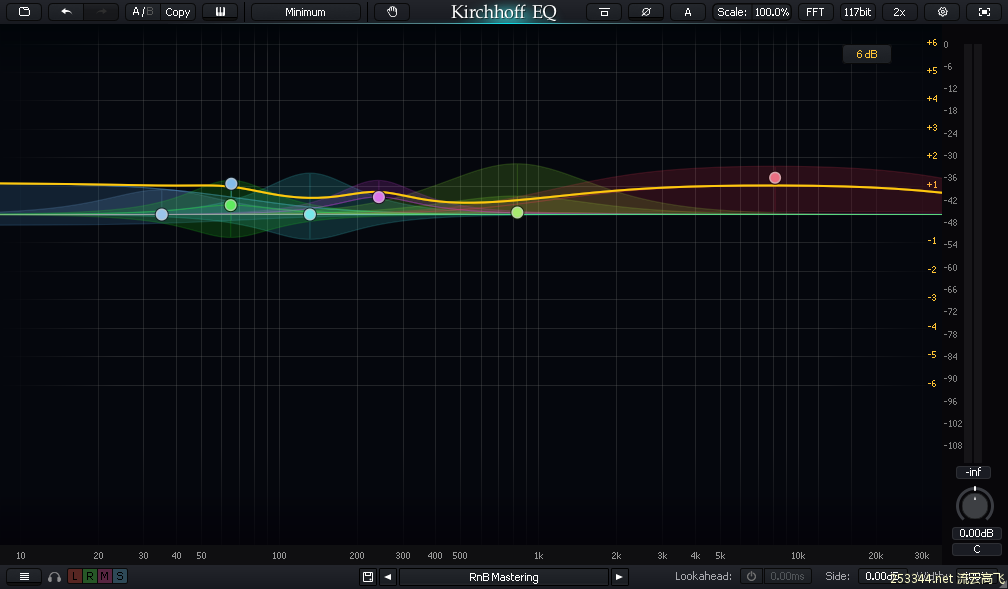This screenshot has width=1008, height=589.
Task: Open the preset folder icon
Action: point(24,12)
